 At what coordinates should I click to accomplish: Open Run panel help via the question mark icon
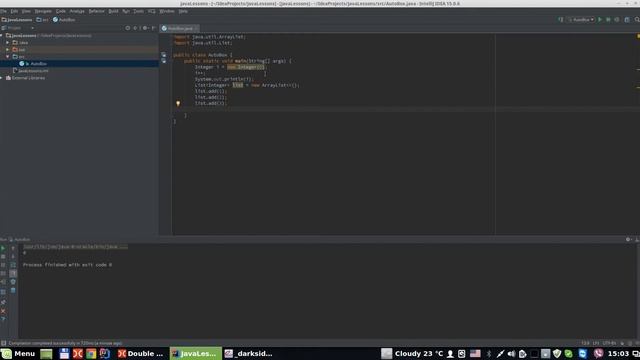(x=3, y=319)
